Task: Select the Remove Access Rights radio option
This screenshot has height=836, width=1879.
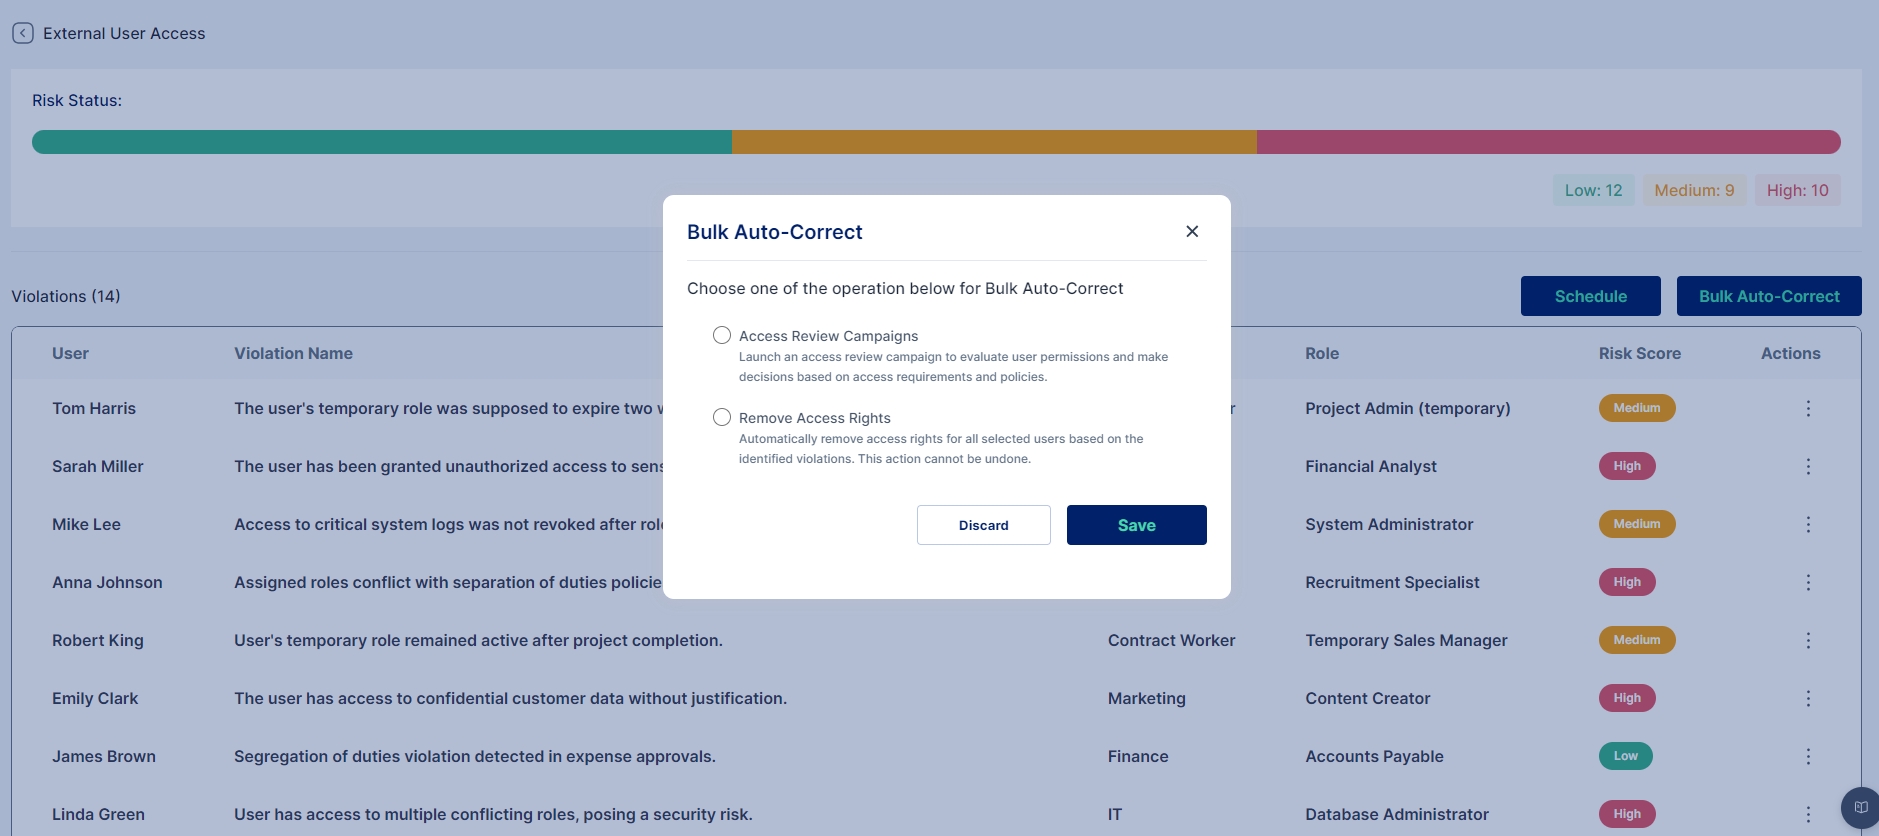Action: tap(722, 418)
